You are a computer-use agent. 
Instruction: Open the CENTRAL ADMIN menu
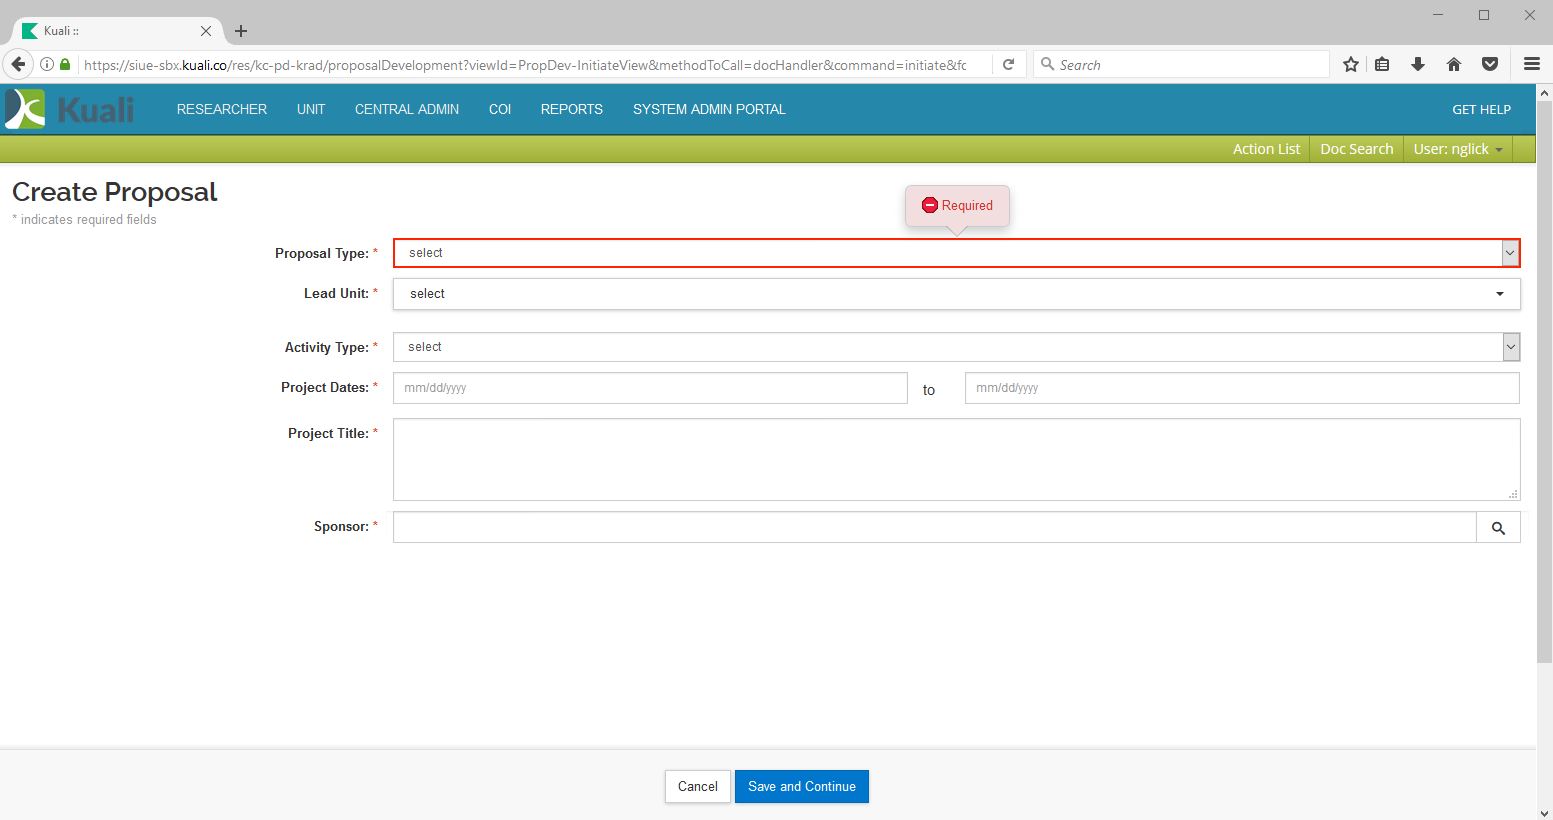pyautogui.click(x=407, y=109)
